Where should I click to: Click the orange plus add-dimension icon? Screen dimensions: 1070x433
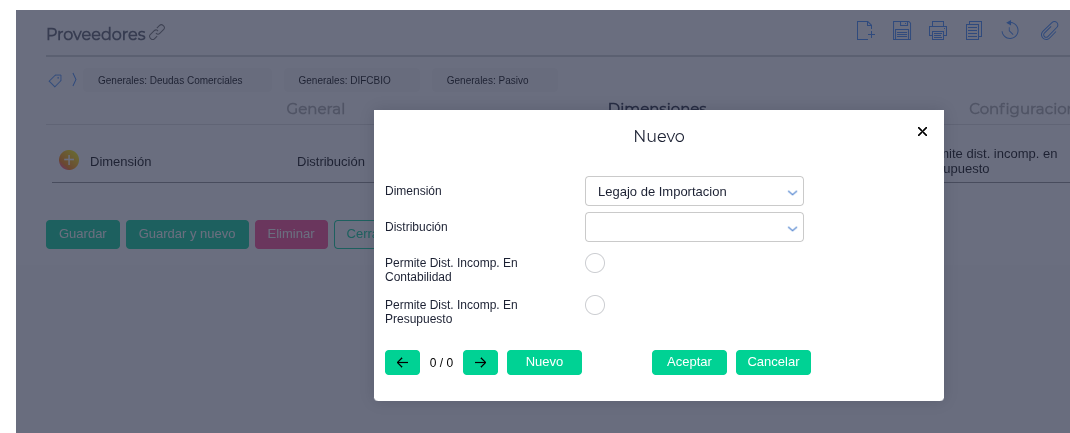[69, 160]
